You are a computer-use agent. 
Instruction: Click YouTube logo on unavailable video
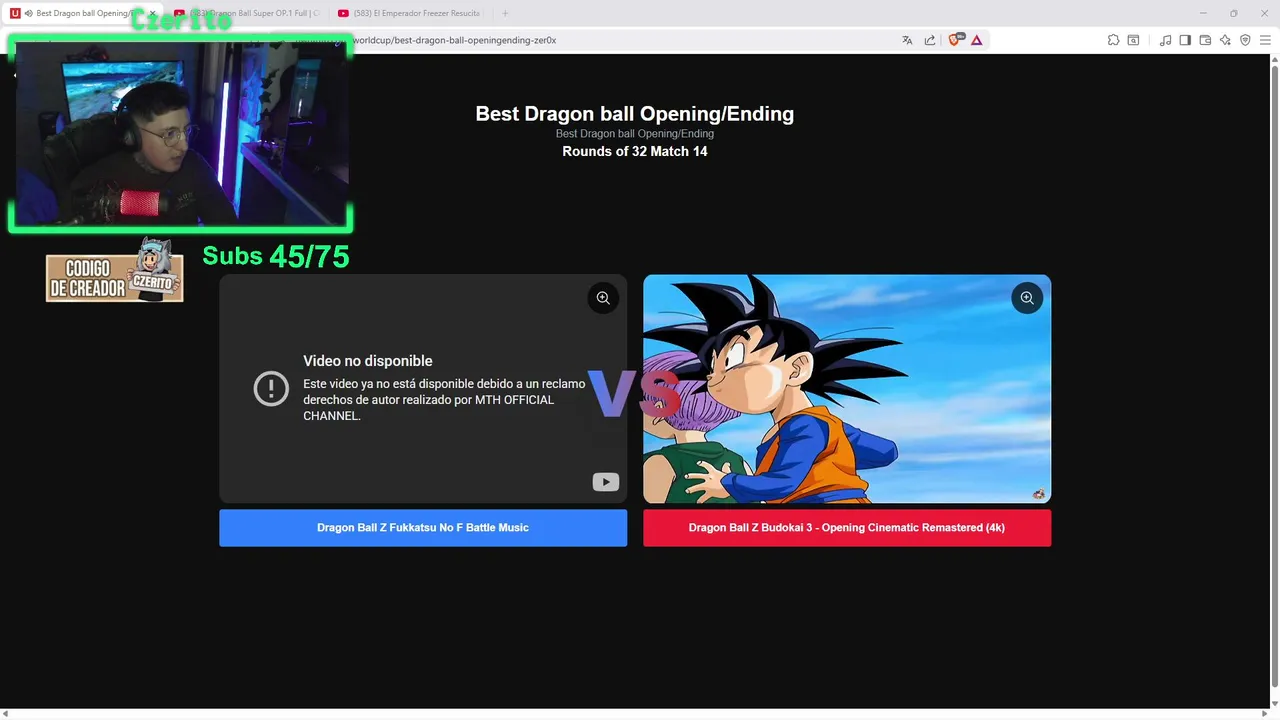pos(606,482)
